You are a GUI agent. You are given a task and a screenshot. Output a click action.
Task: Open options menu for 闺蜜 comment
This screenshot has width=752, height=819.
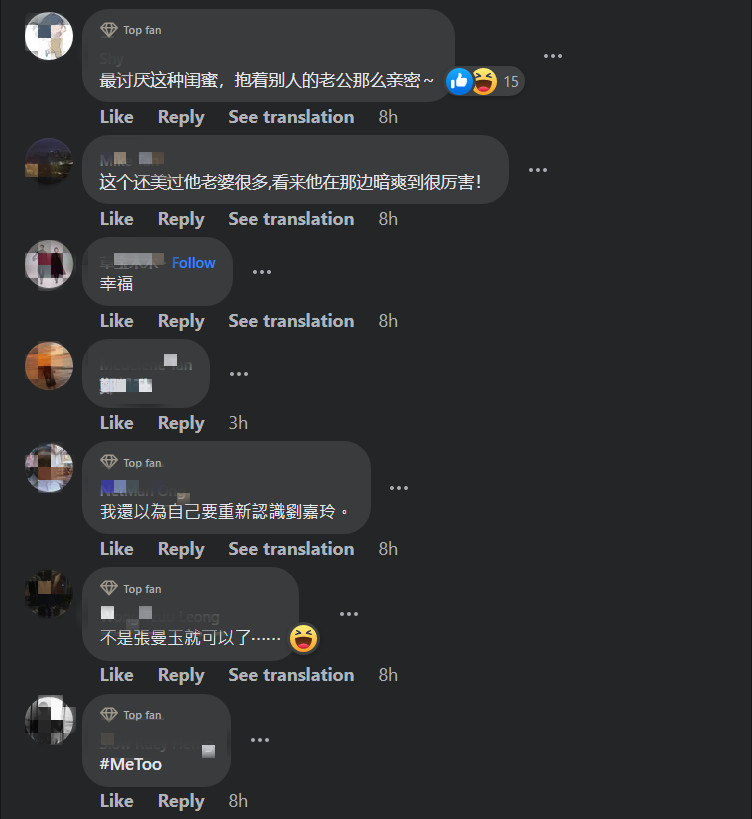click(x=553, y=56)
